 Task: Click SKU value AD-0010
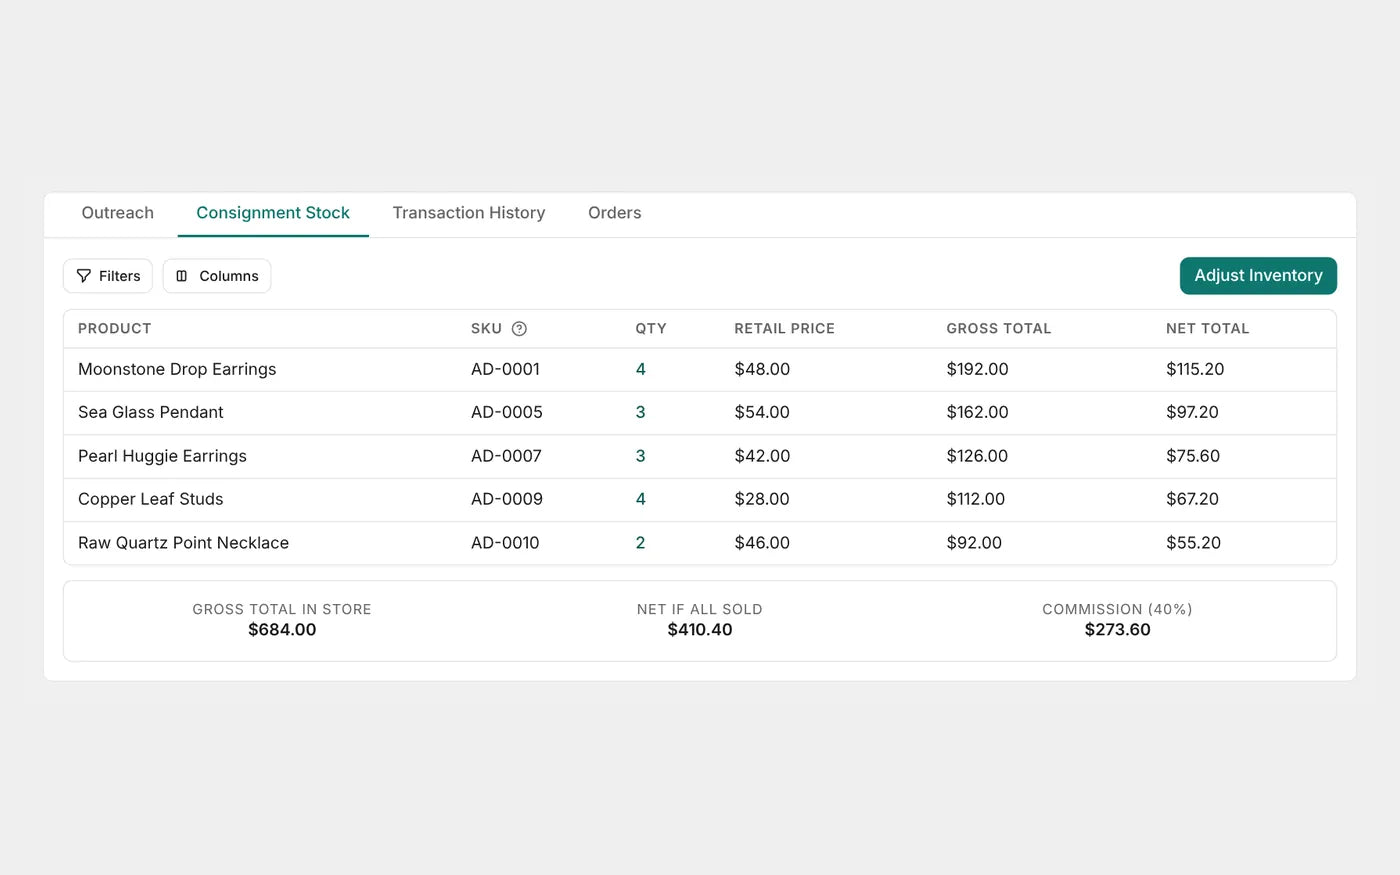click(x=506, y=543)
